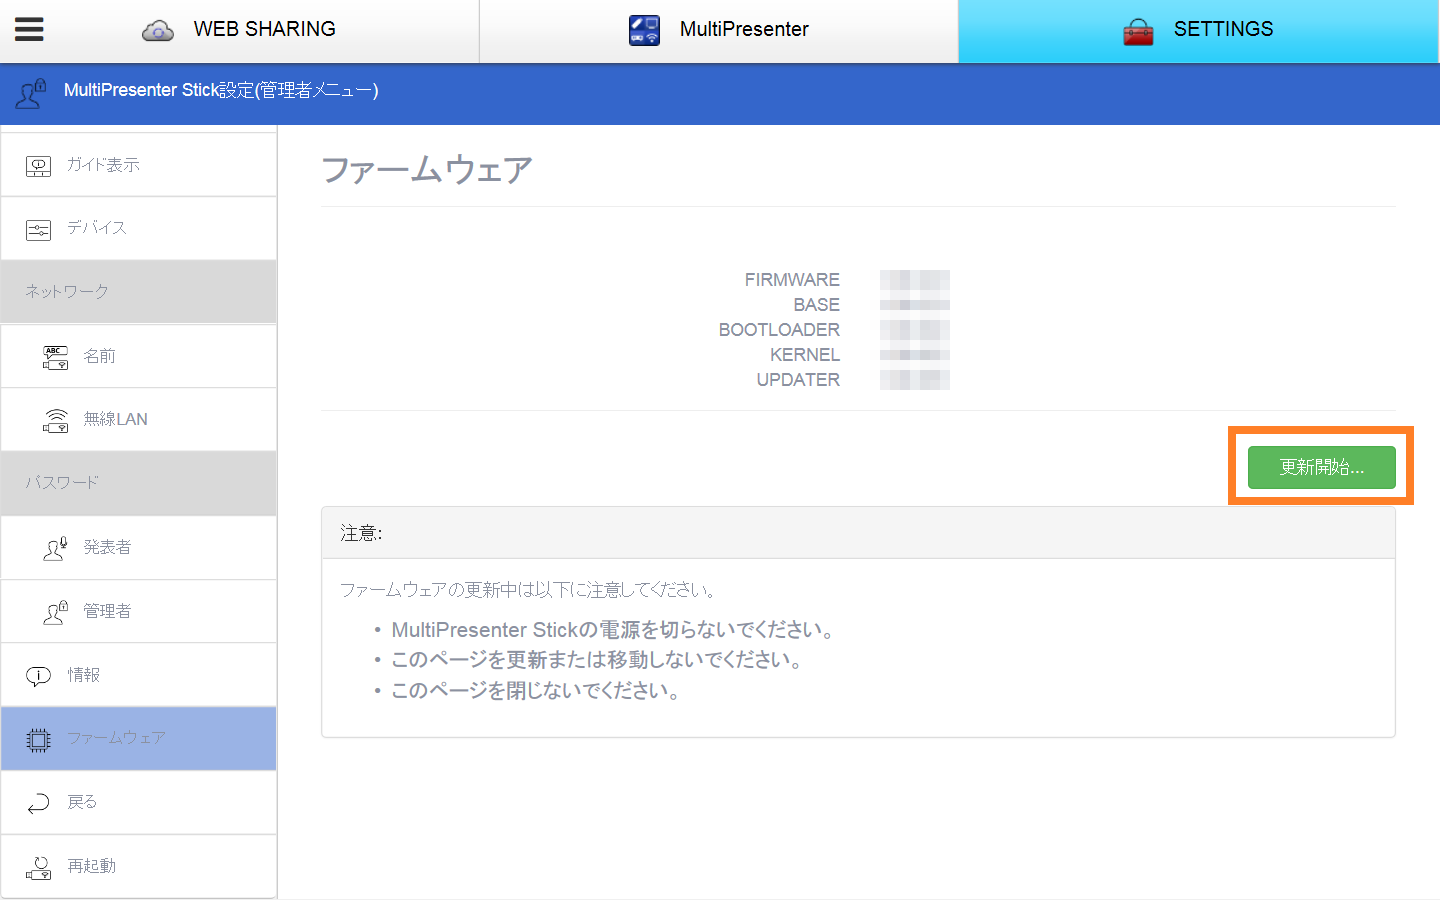The height and width of the screenshot is (900, 1440).
Task: Click the 情報 speech bubble info icon
Action: [38, 674]
